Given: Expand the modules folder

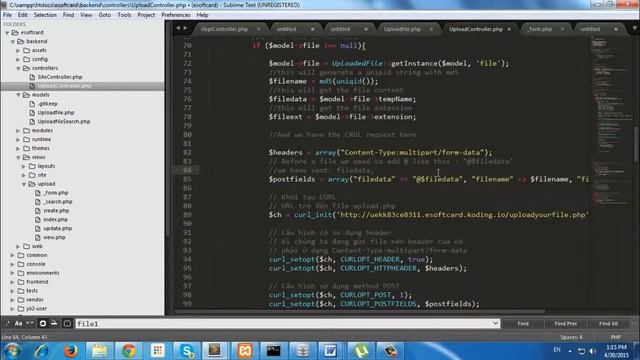Looking at the screenshot, I should click(x=18, y=131).
